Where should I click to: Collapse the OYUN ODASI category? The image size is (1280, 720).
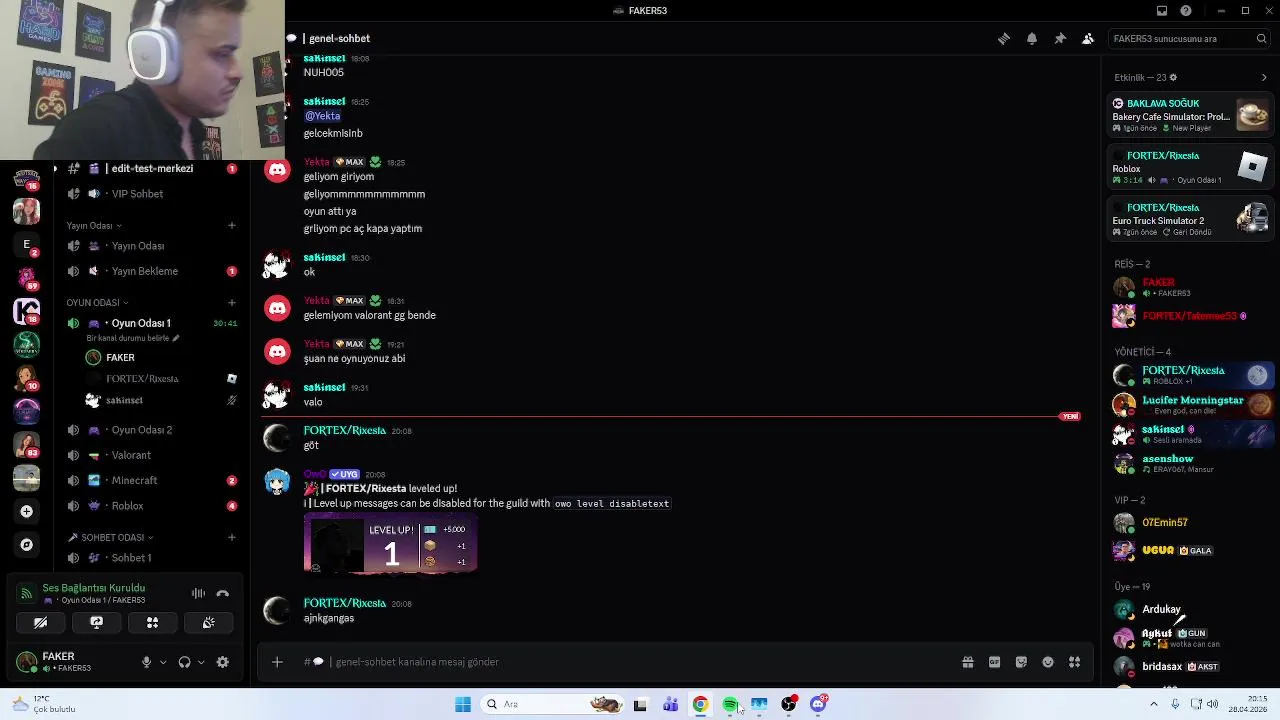pos(97,303)
